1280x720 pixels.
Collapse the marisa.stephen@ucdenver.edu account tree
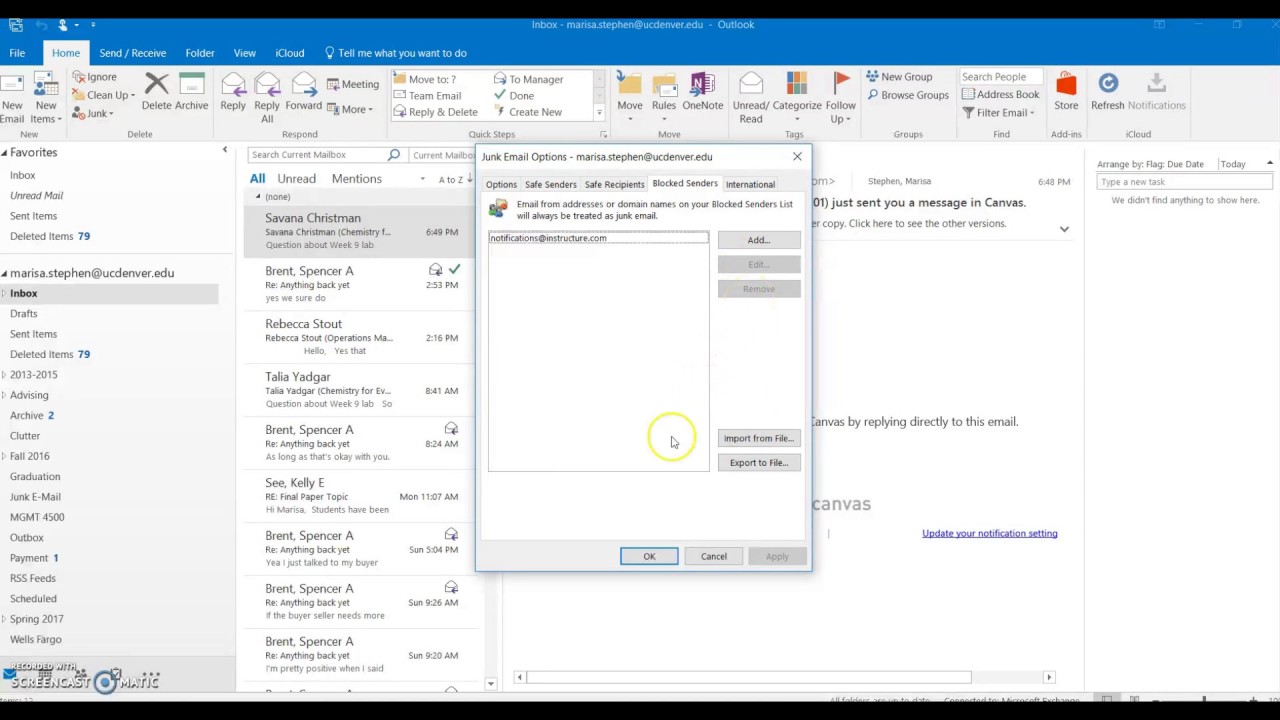(x=4, y=272)
